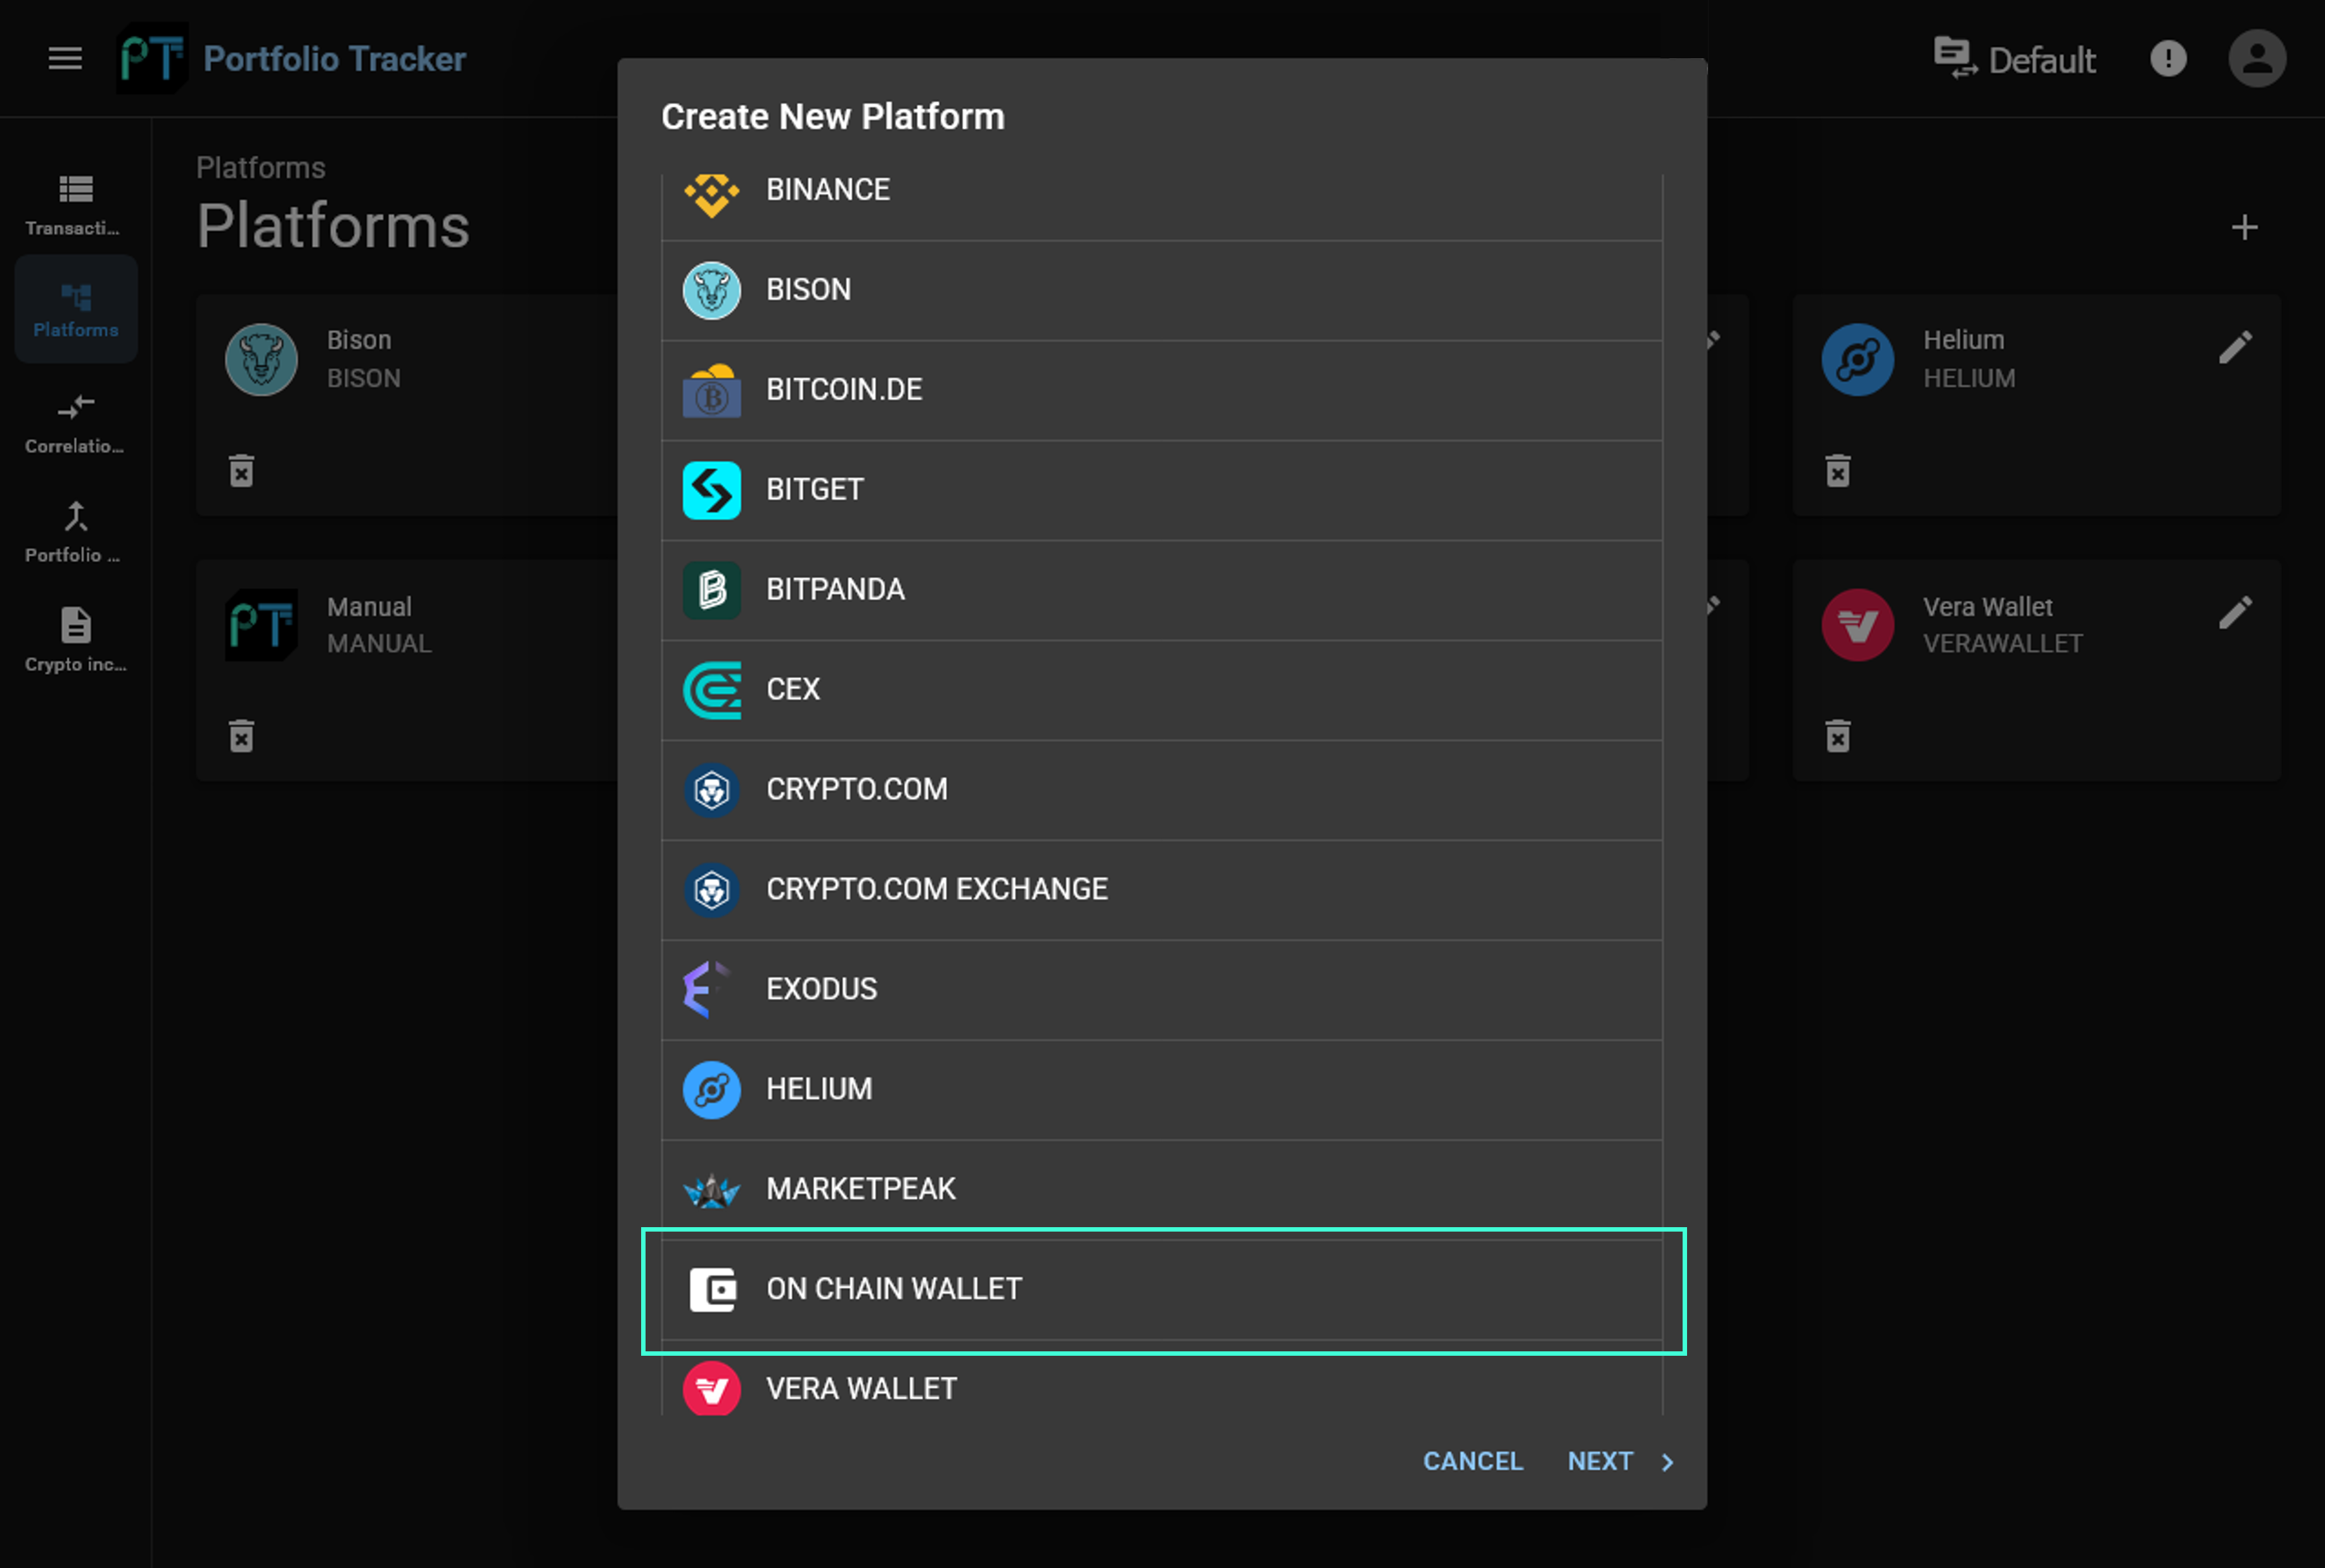
Task: Select CRYPTO.COM platform entry
Action: pyautogui.click(x=1161, y=790)
